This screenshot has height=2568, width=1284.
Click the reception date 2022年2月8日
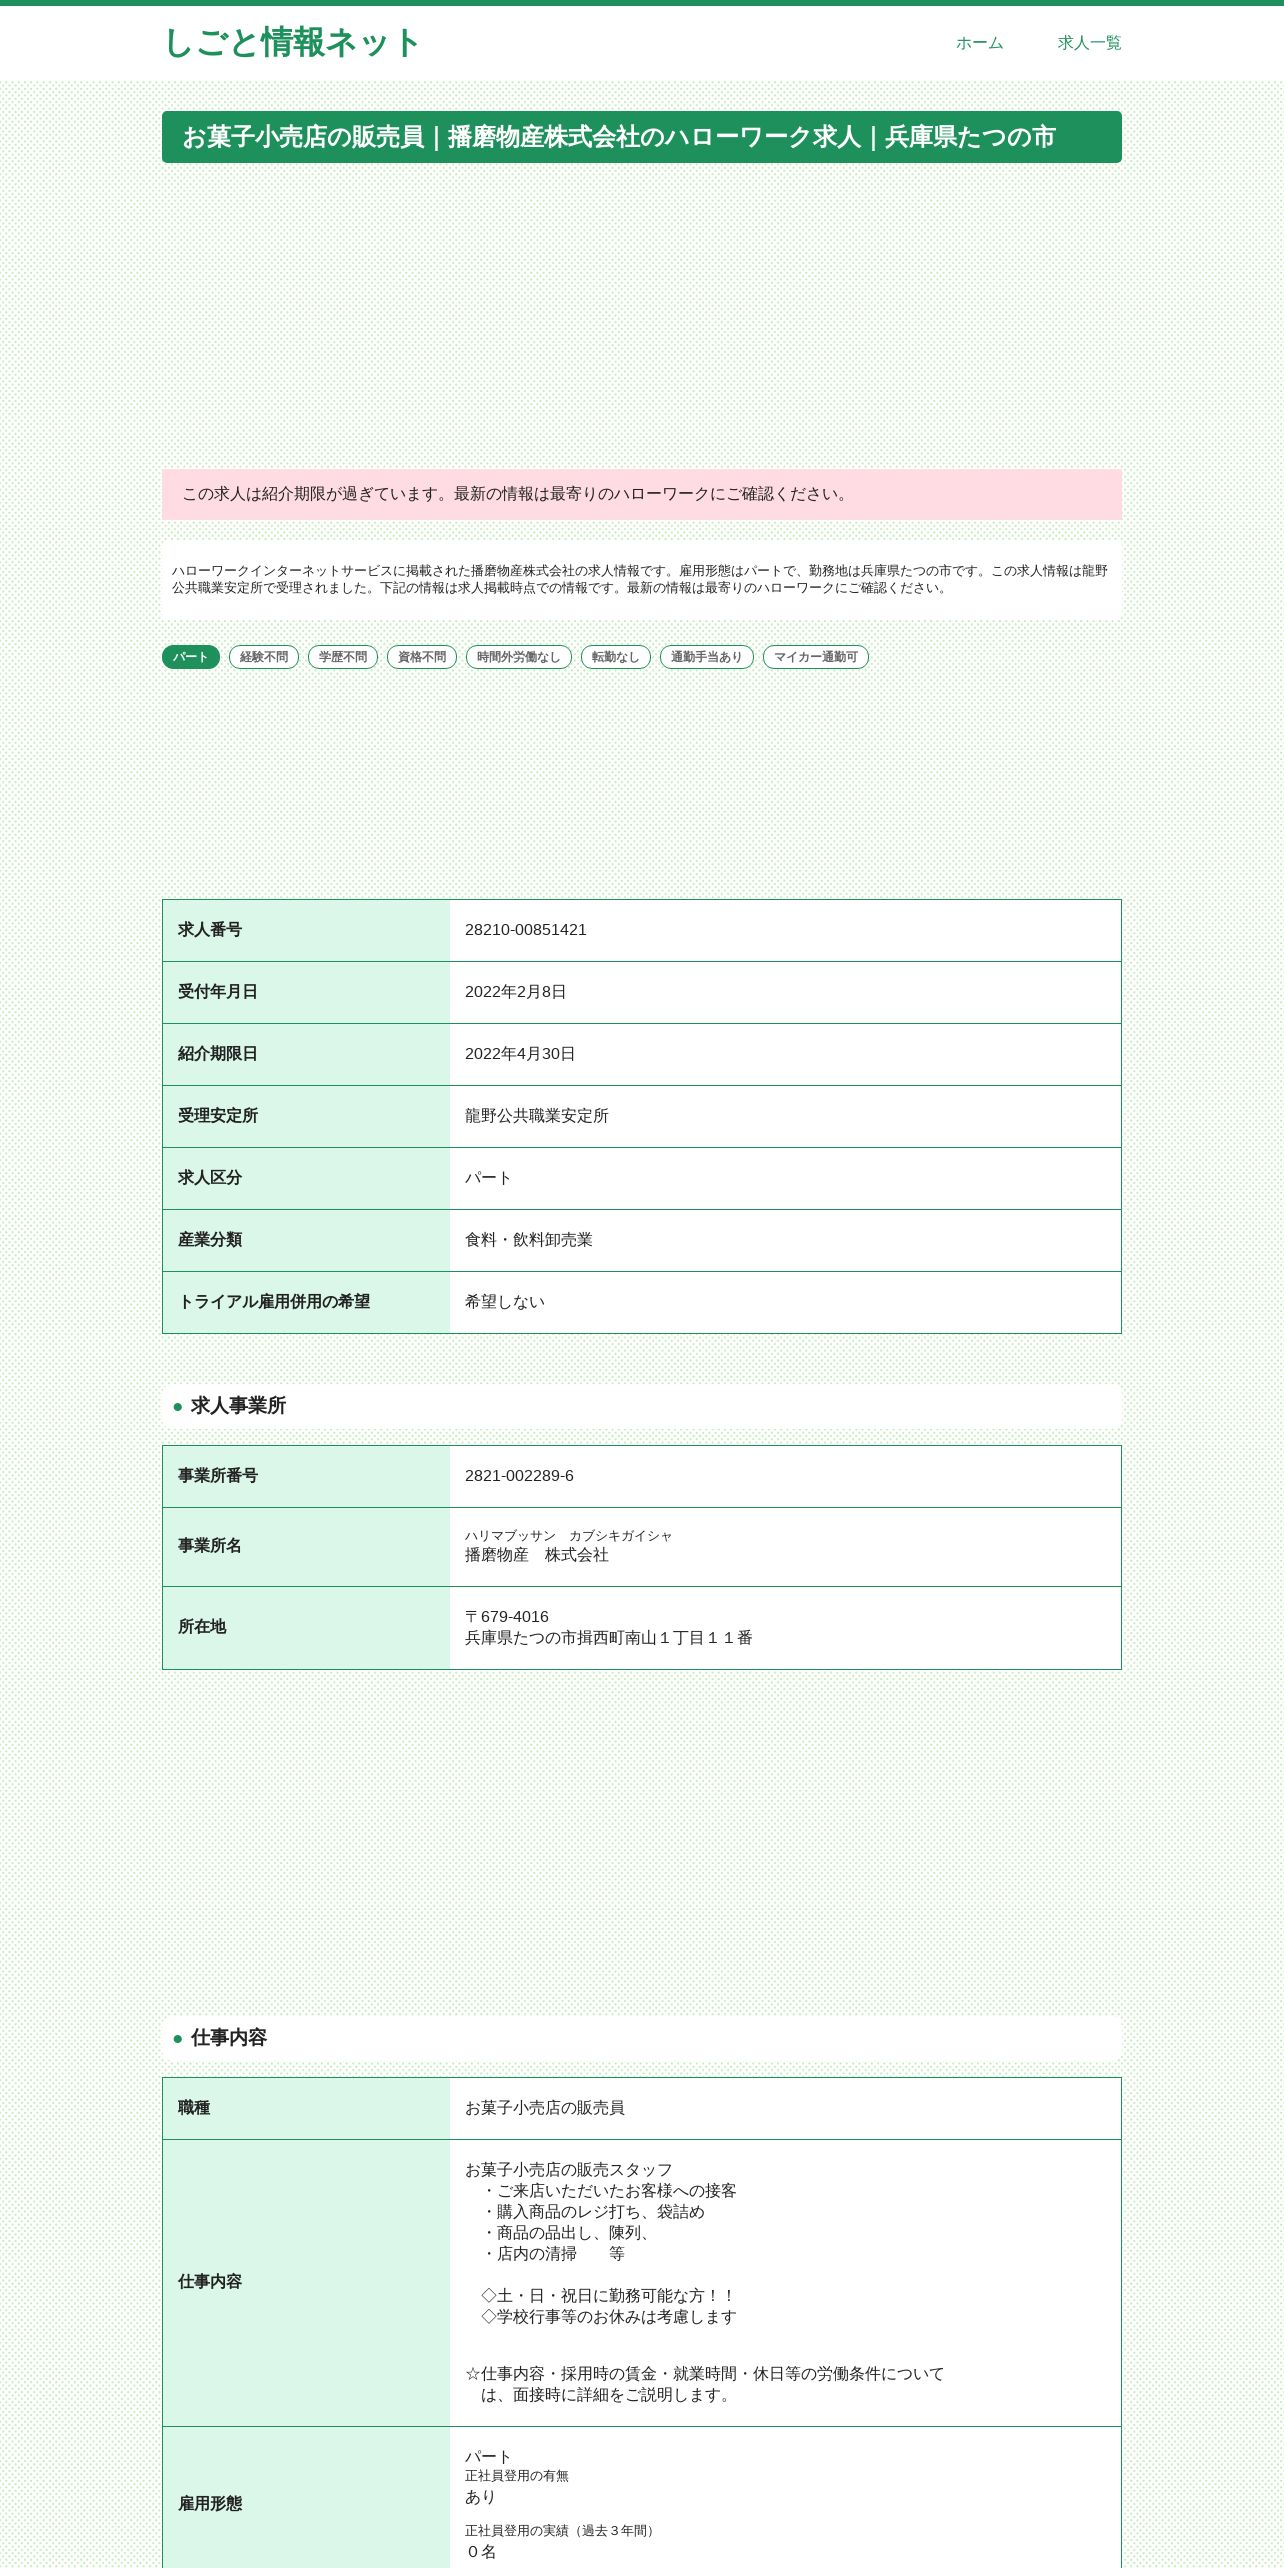516,992
